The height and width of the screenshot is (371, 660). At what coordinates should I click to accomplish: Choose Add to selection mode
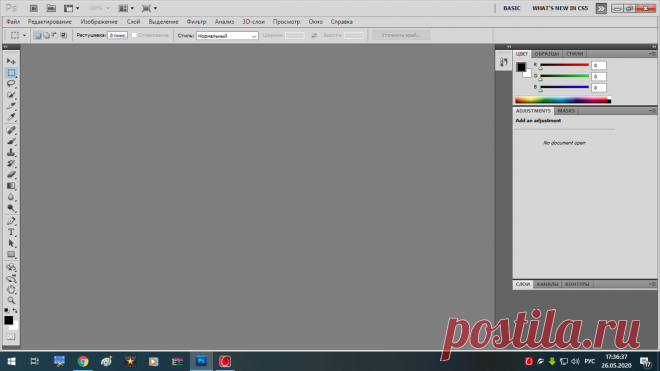(x=46, y=35)
